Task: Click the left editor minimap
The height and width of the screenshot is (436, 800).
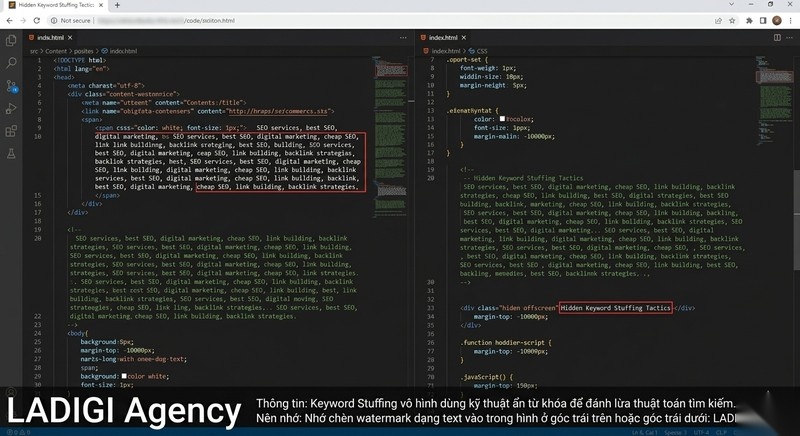Action: (391, 138)
